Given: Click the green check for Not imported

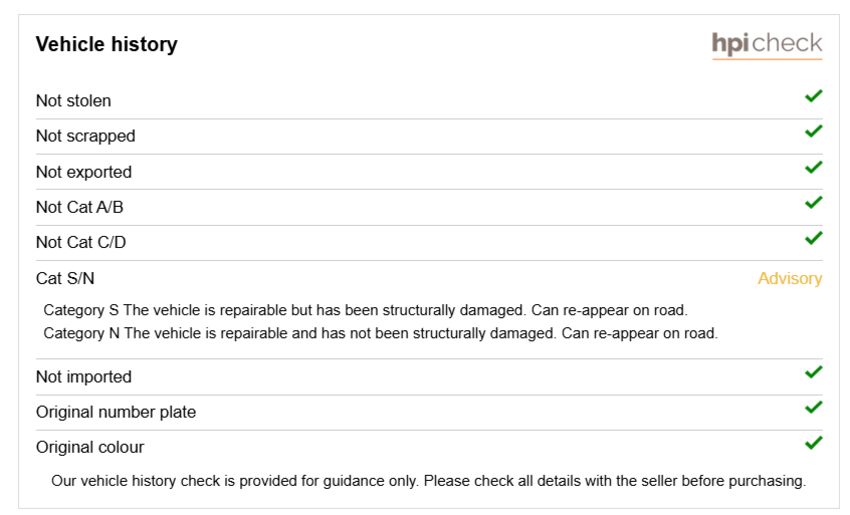Looking at the screenshot, I should (813, 372).
